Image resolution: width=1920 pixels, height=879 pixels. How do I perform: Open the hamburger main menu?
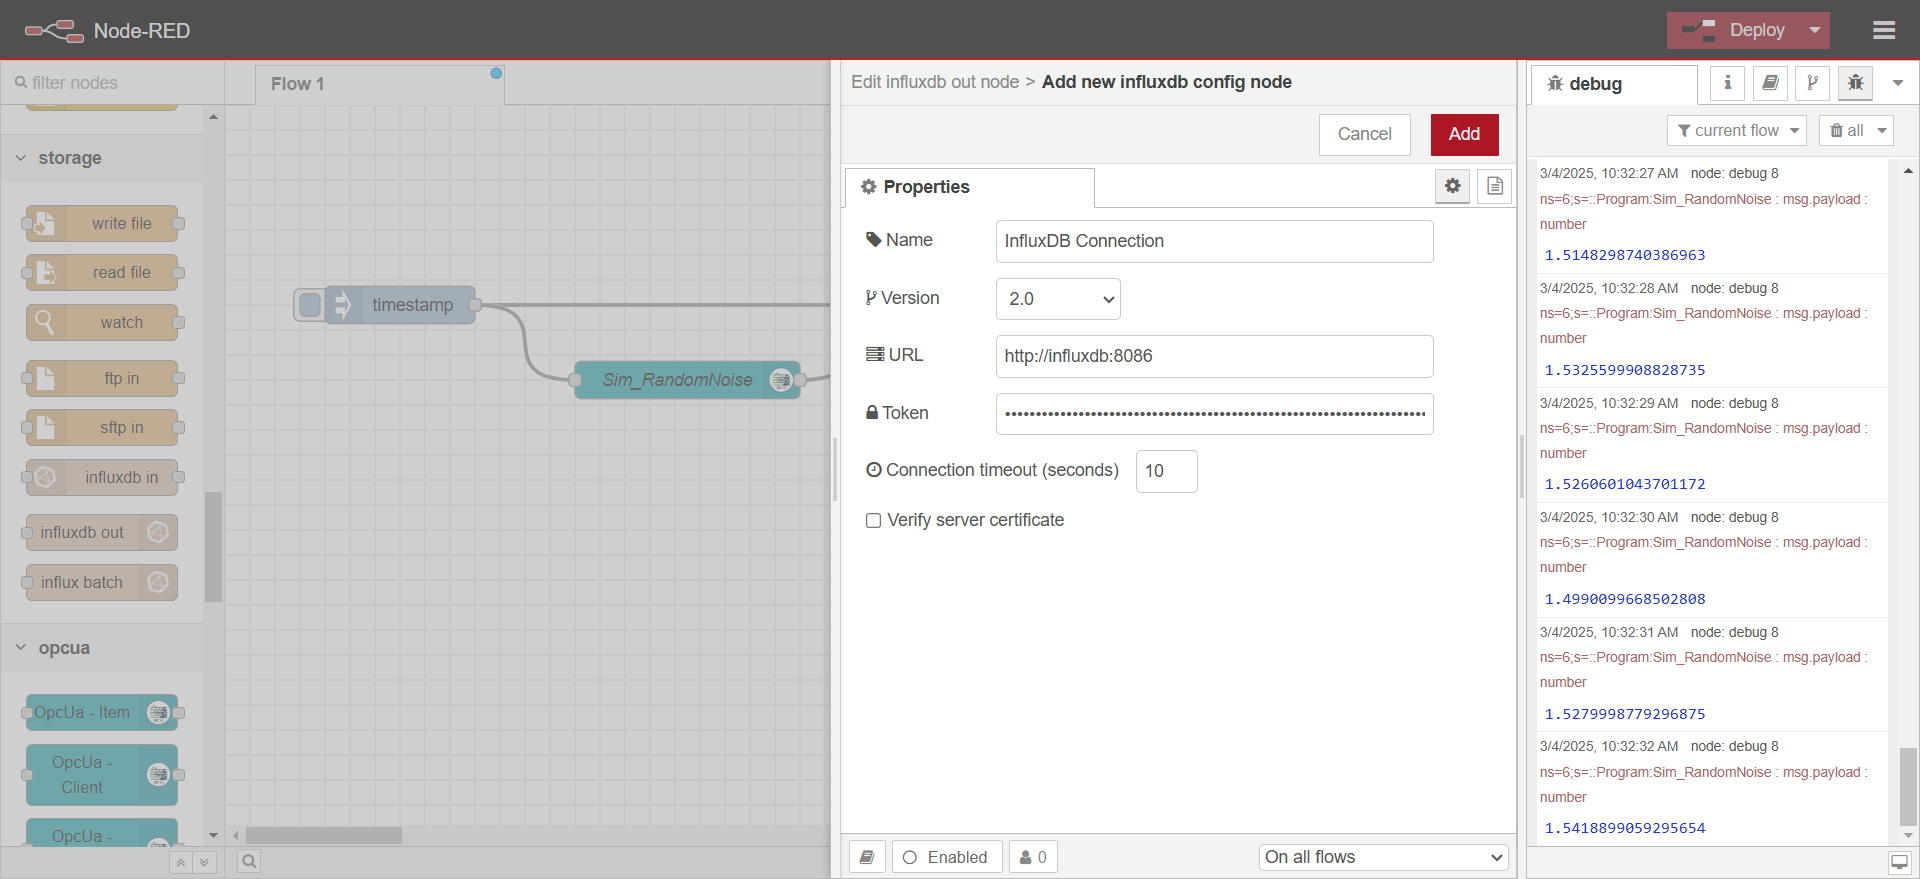point(1884,31)
